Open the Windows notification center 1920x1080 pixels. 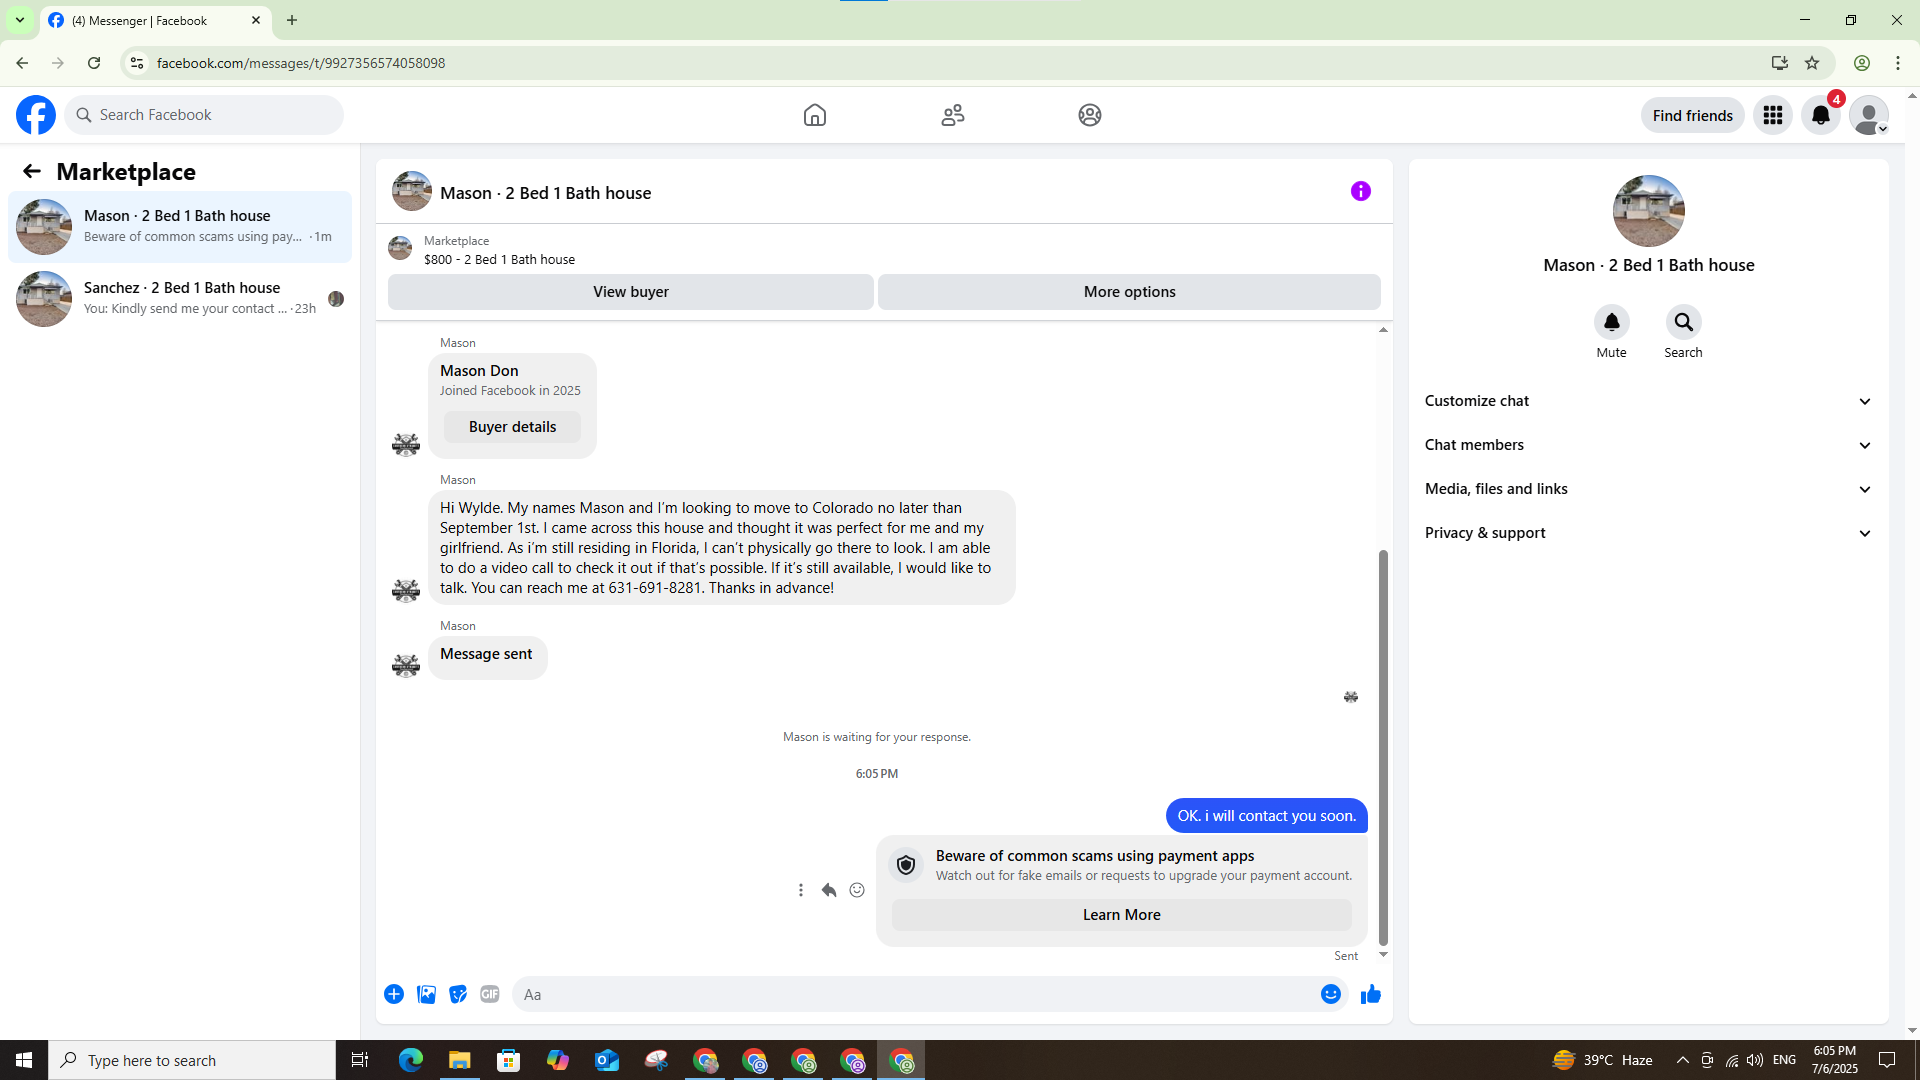[1887, 1060]
